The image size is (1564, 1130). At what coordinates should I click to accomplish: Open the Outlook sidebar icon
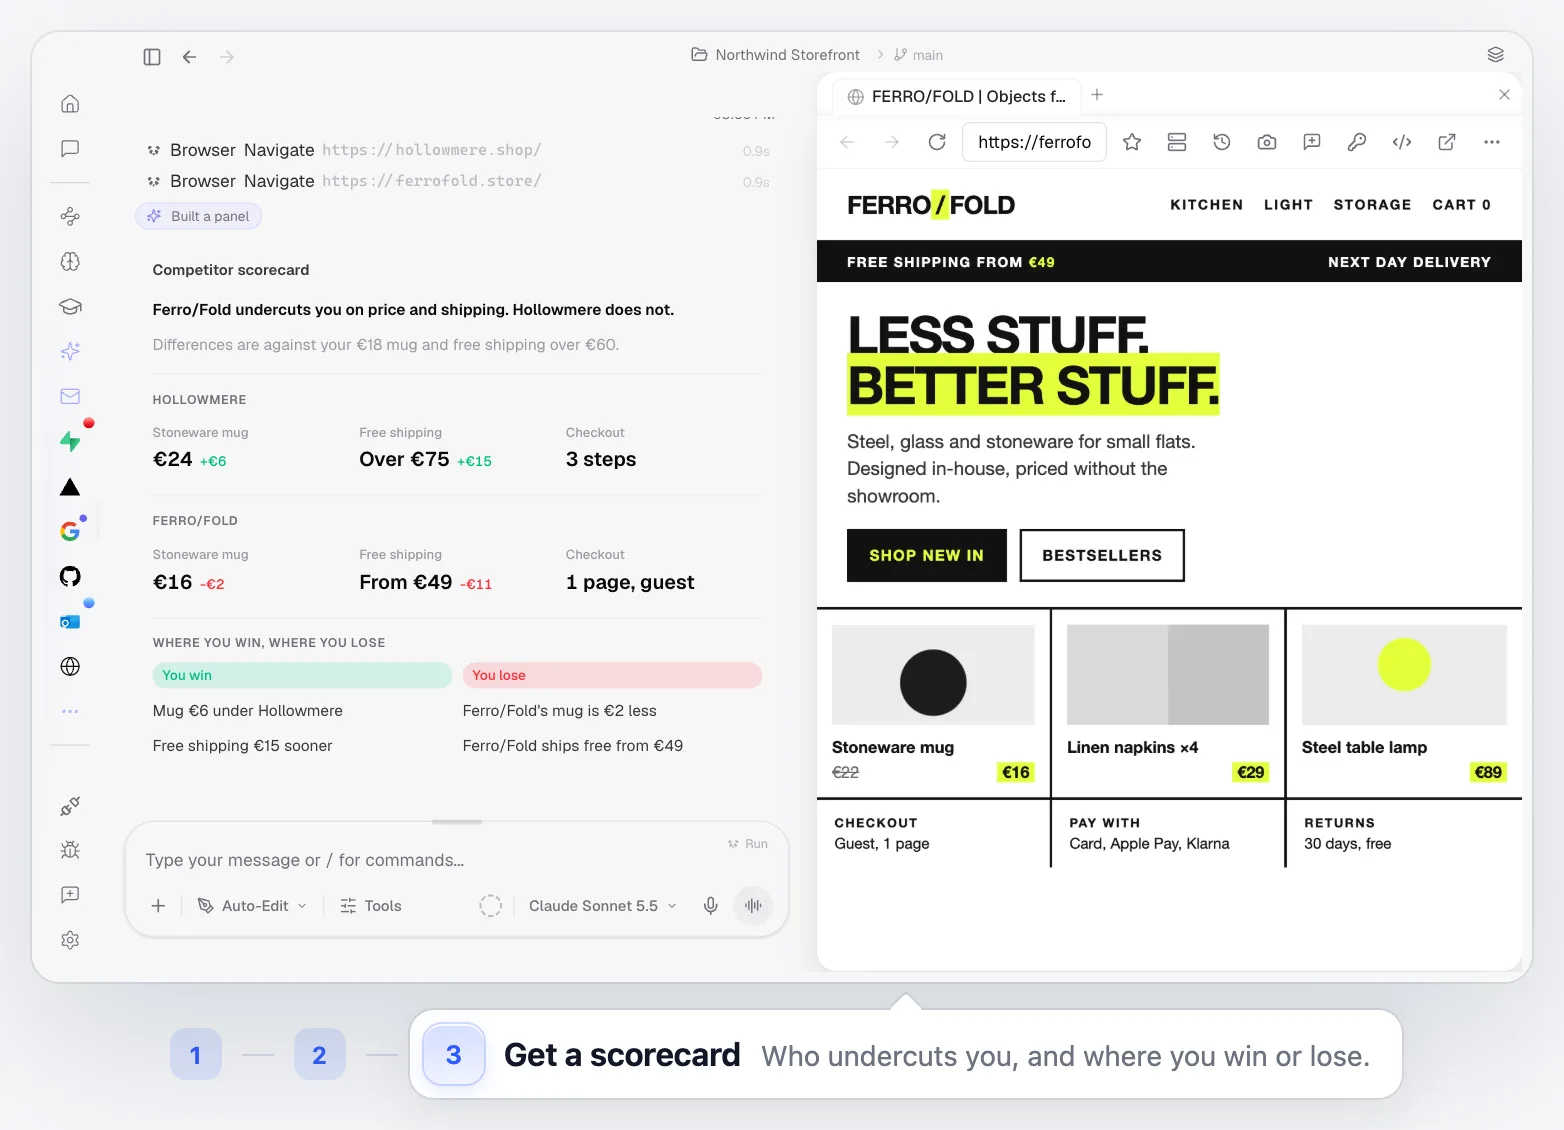click(x=70, y=621)
